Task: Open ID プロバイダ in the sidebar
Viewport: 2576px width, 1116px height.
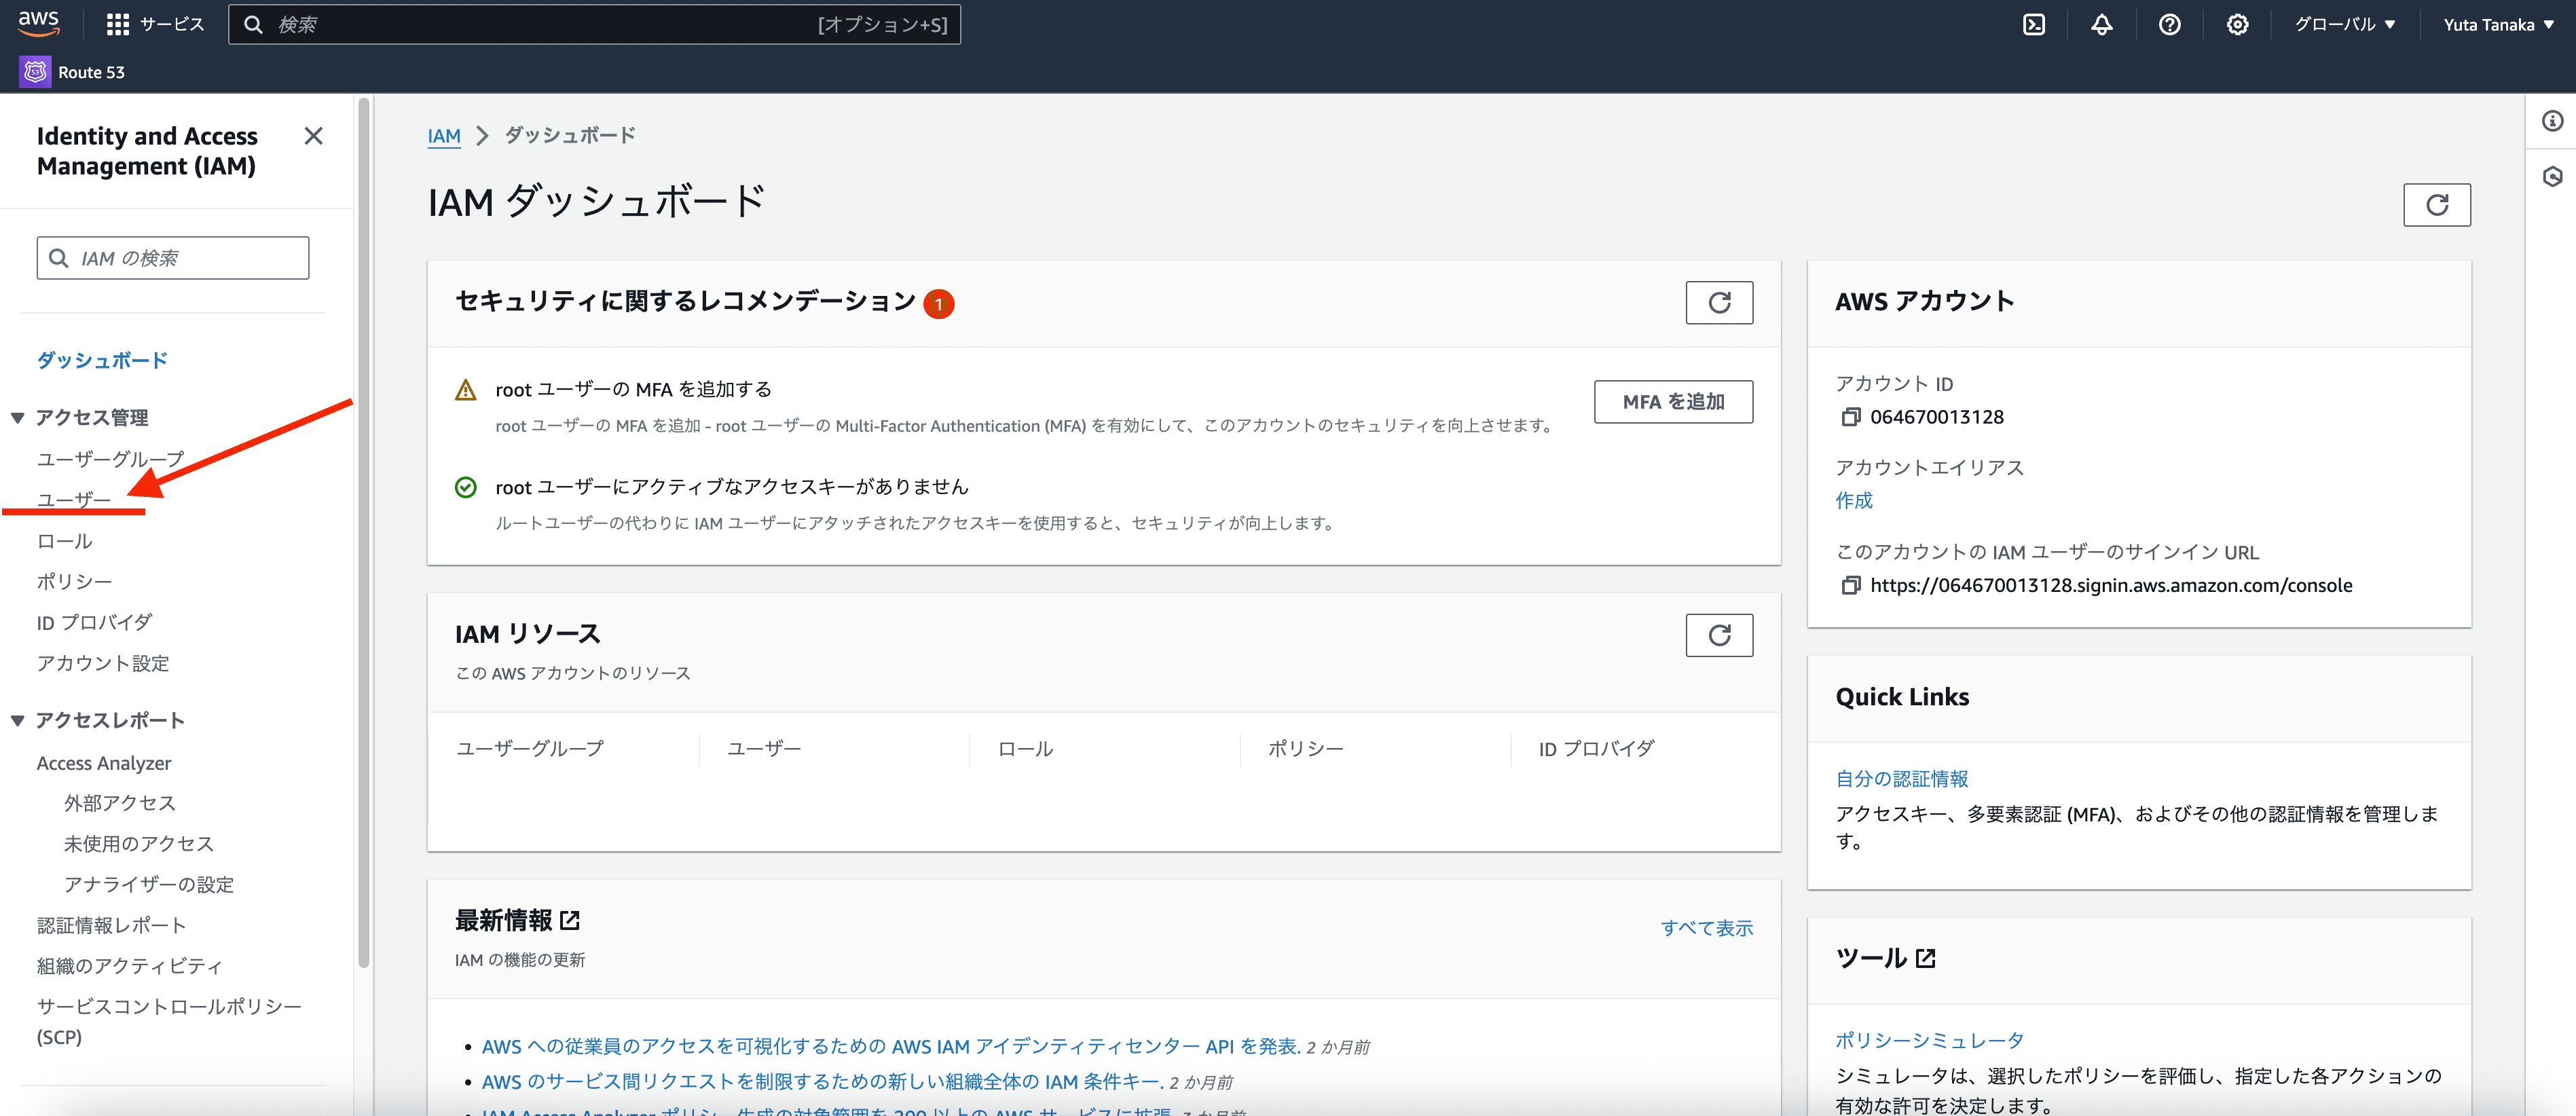Action: [94, 622]
